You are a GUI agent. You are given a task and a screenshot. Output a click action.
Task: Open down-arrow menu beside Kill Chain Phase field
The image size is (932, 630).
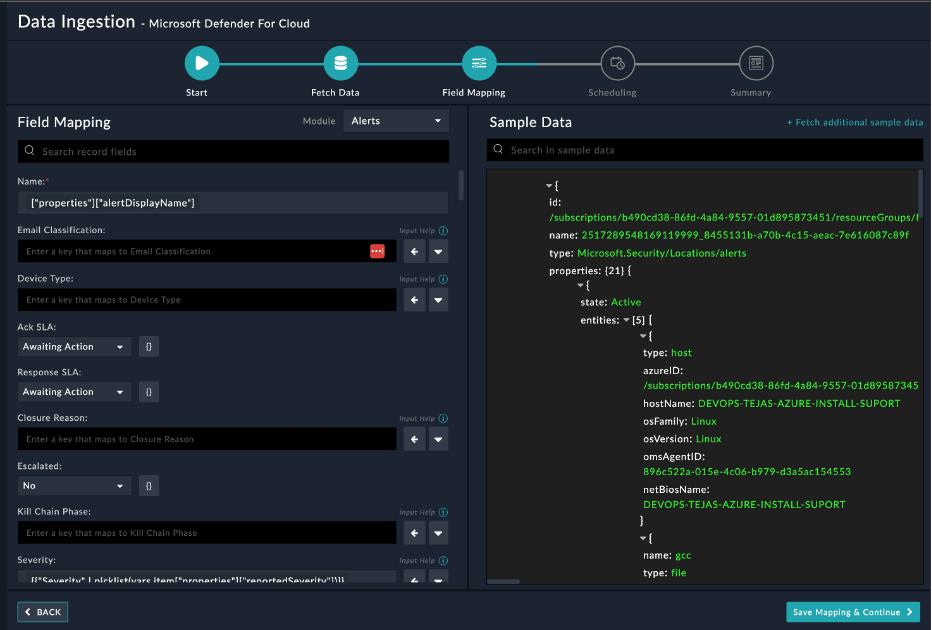tap(438, 533)
